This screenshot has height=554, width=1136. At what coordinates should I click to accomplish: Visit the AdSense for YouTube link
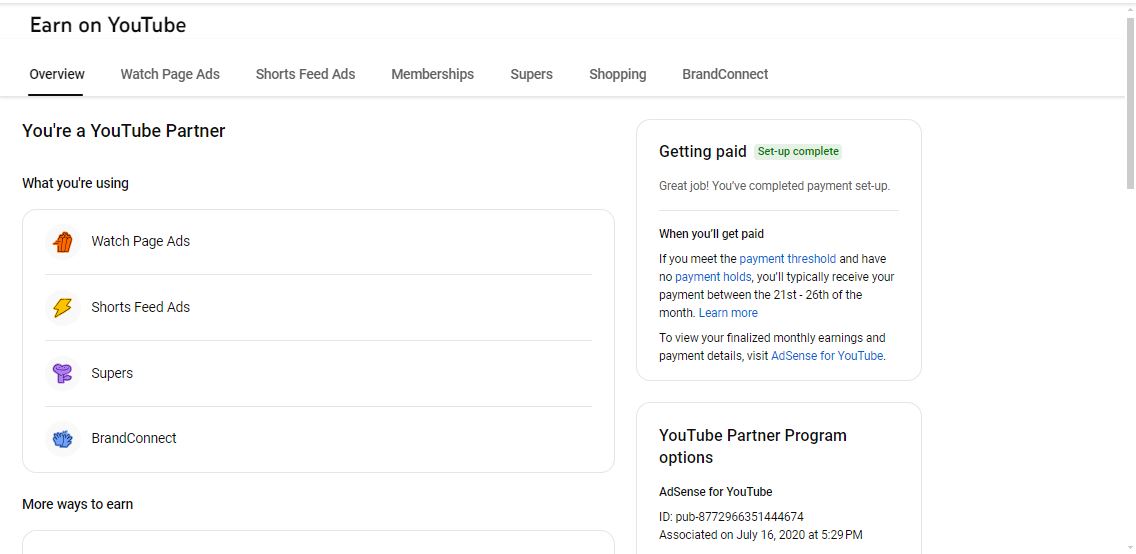pyautogui.click(x=827, y=356)
